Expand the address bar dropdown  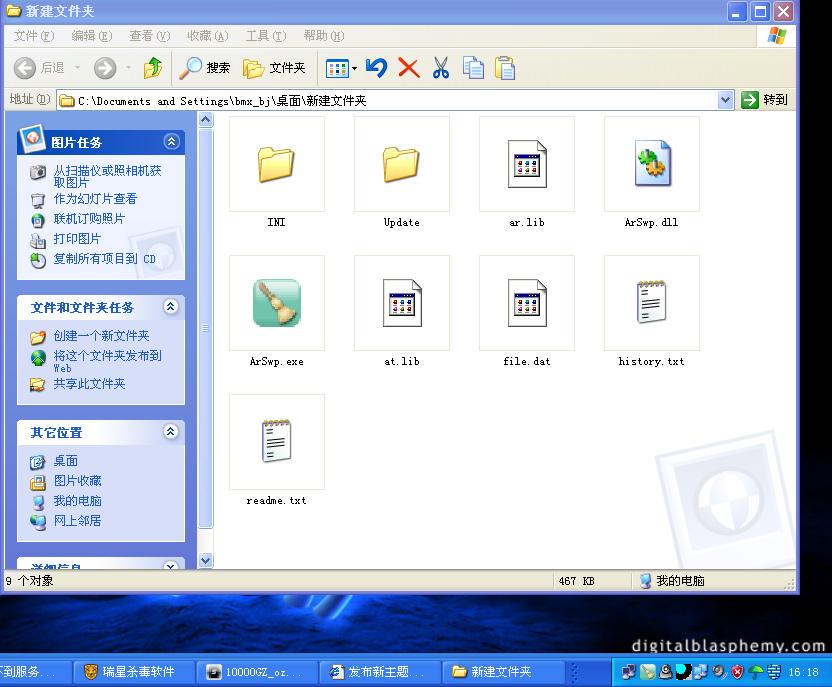point(725,100)
